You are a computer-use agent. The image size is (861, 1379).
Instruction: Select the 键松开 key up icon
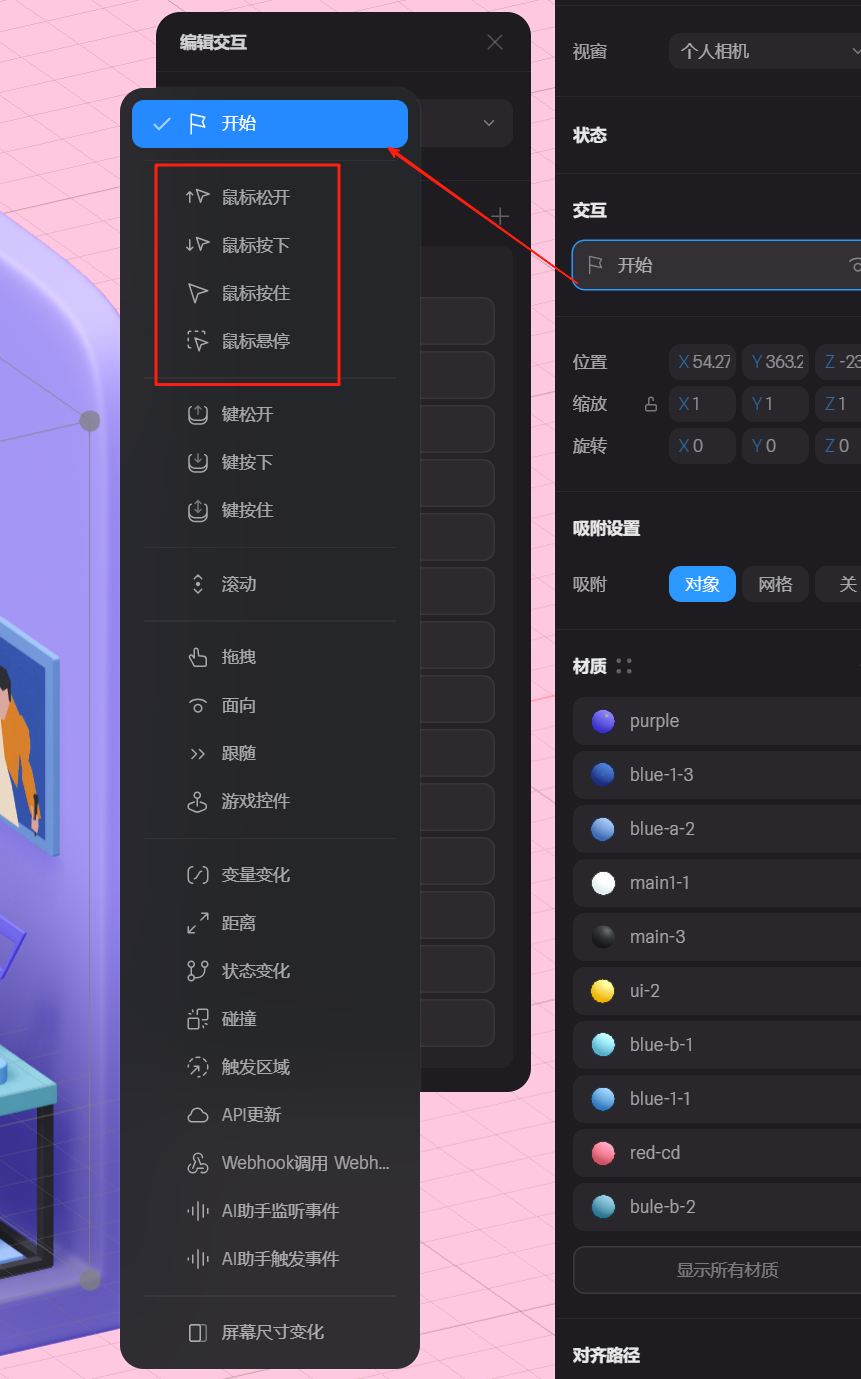[x=198, y=414]
